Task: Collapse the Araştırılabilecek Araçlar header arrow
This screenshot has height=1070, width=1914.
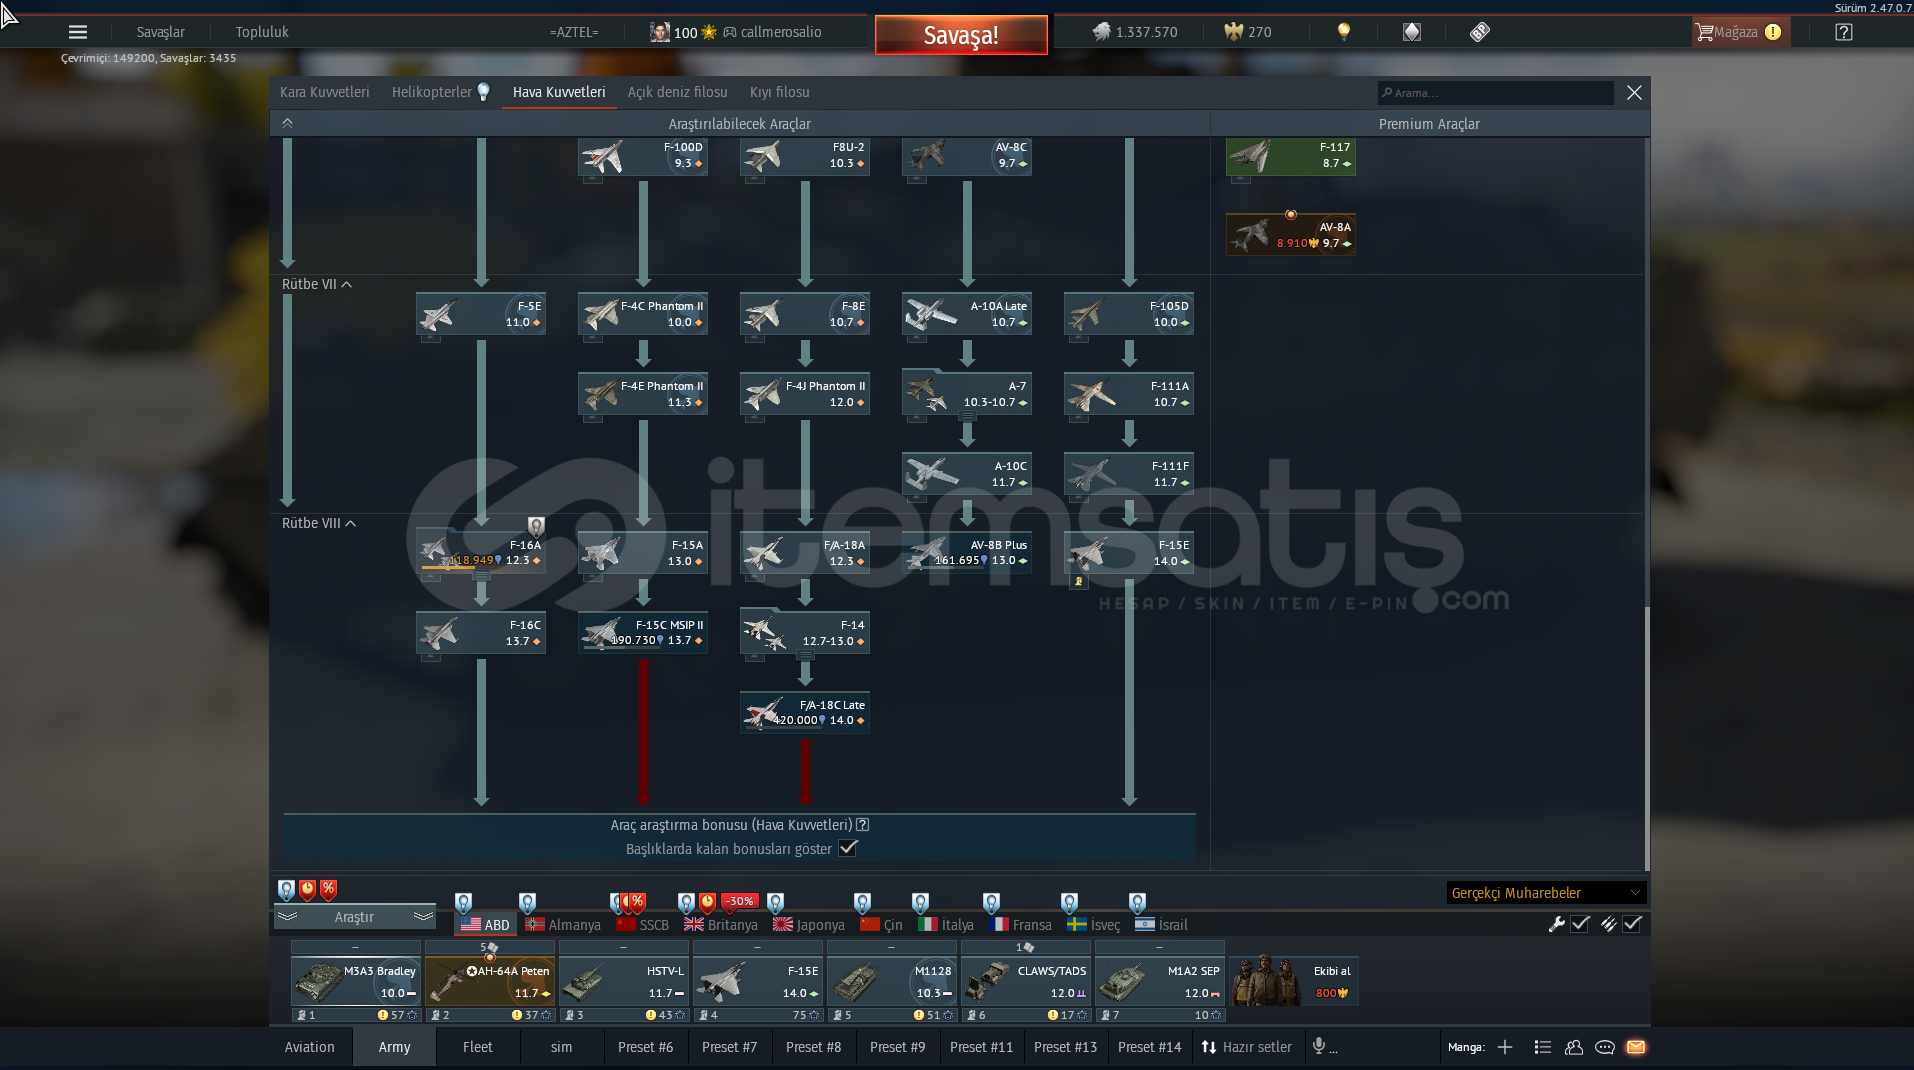Action: click(x=287, y=123)
